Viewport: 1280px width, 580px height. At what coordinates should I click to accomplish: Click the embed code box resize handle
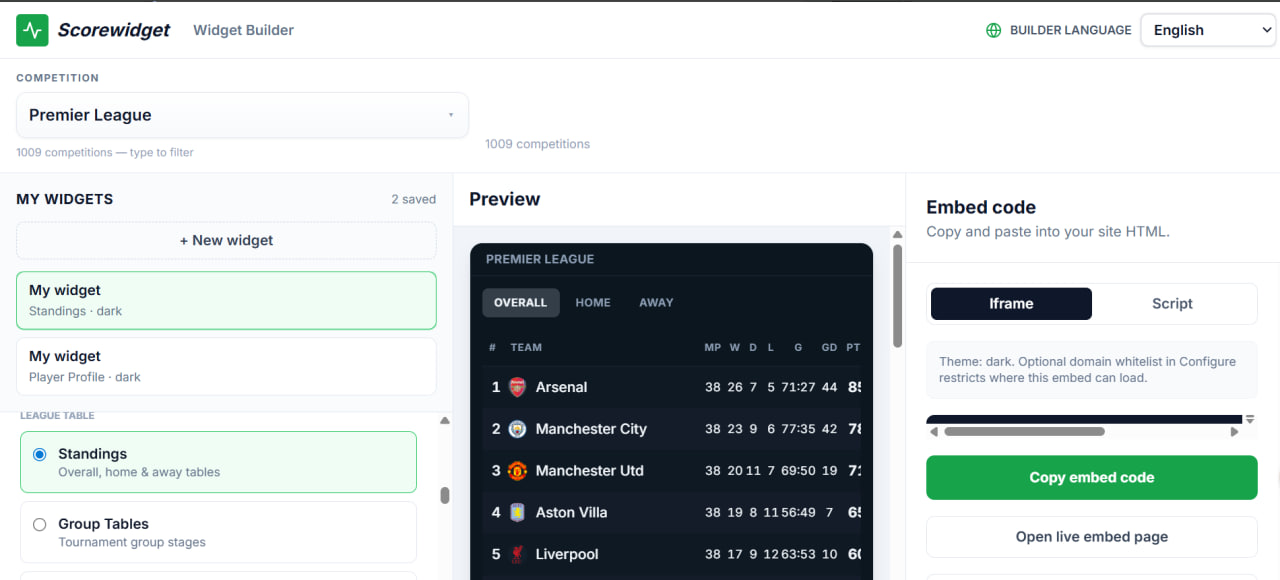tap(1250, 420)
